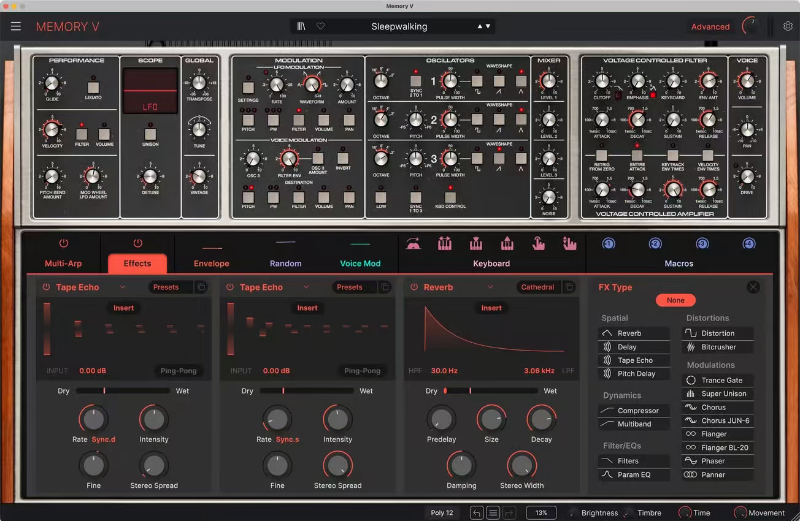Toggle Ping-Pong on second Tape Echo

click(362, 371)
